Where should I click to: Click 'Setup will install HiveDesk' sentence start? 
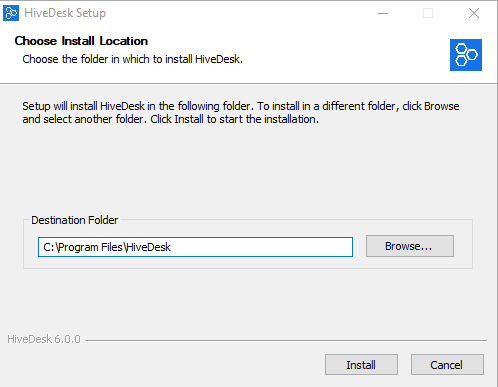click(83, 106)
